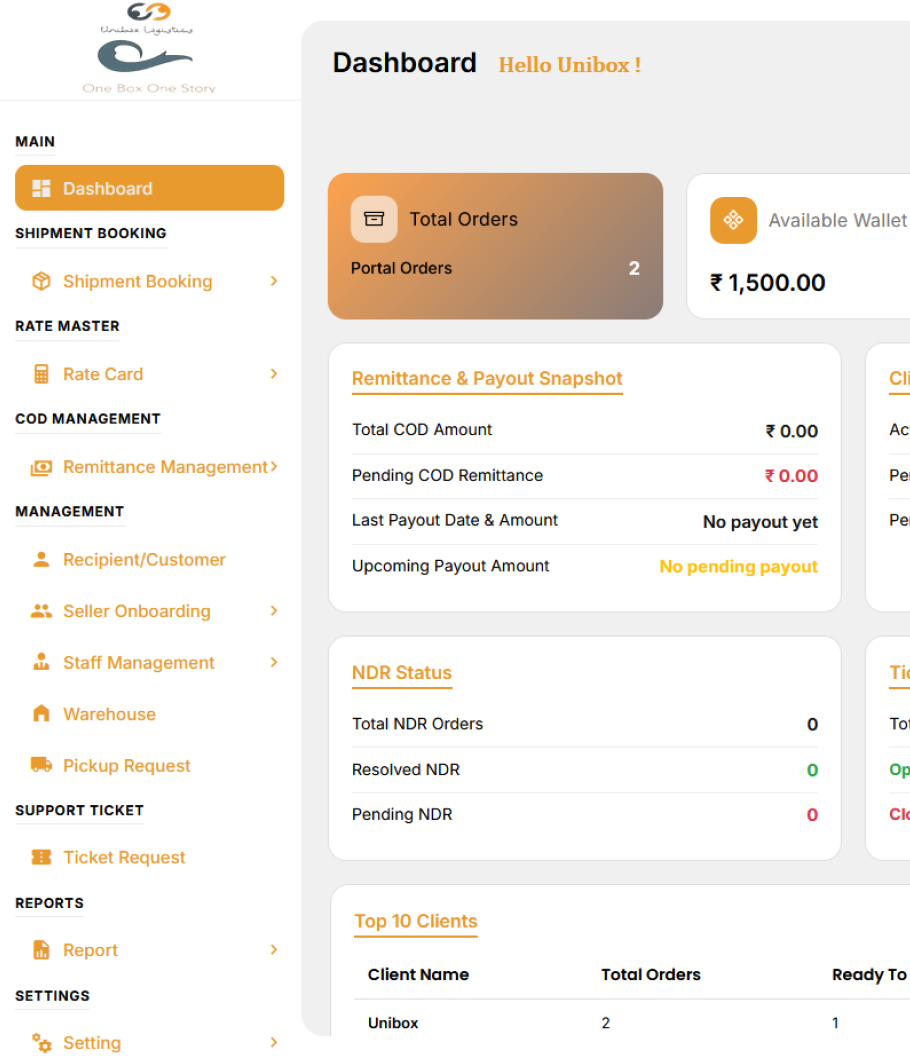The width and height of the screenshot is (910, 1058).
Task: Expand the Report chevron
Action: tap(273, 949)
